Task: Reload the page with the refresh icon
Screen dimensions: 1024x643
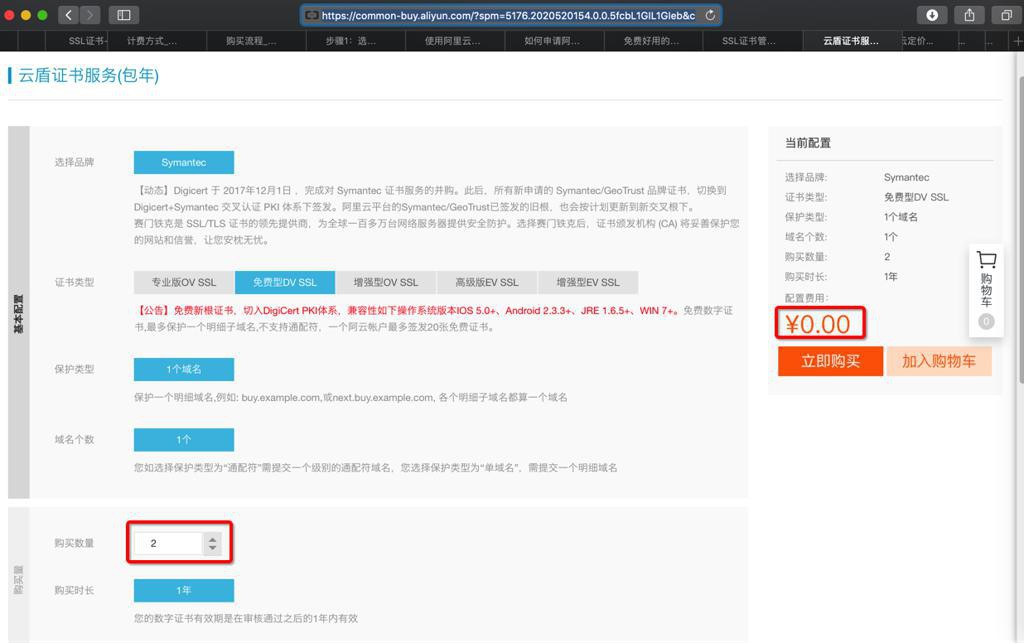Action: (710, 15)
